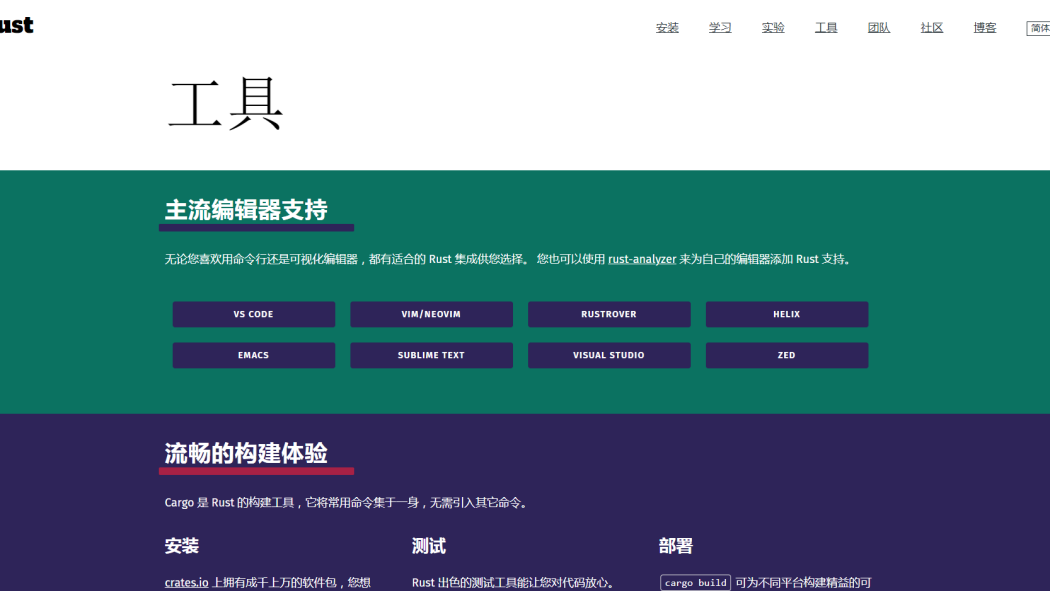The width and height of the screenshot is (1050, 591).
Task: Click the 测试 subsection heading
Action: [x=429, y=546]
